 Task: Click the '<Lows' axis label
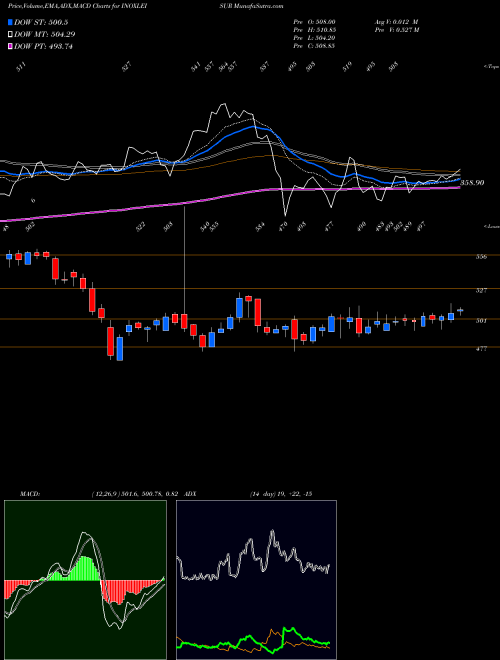pos(491,226)
